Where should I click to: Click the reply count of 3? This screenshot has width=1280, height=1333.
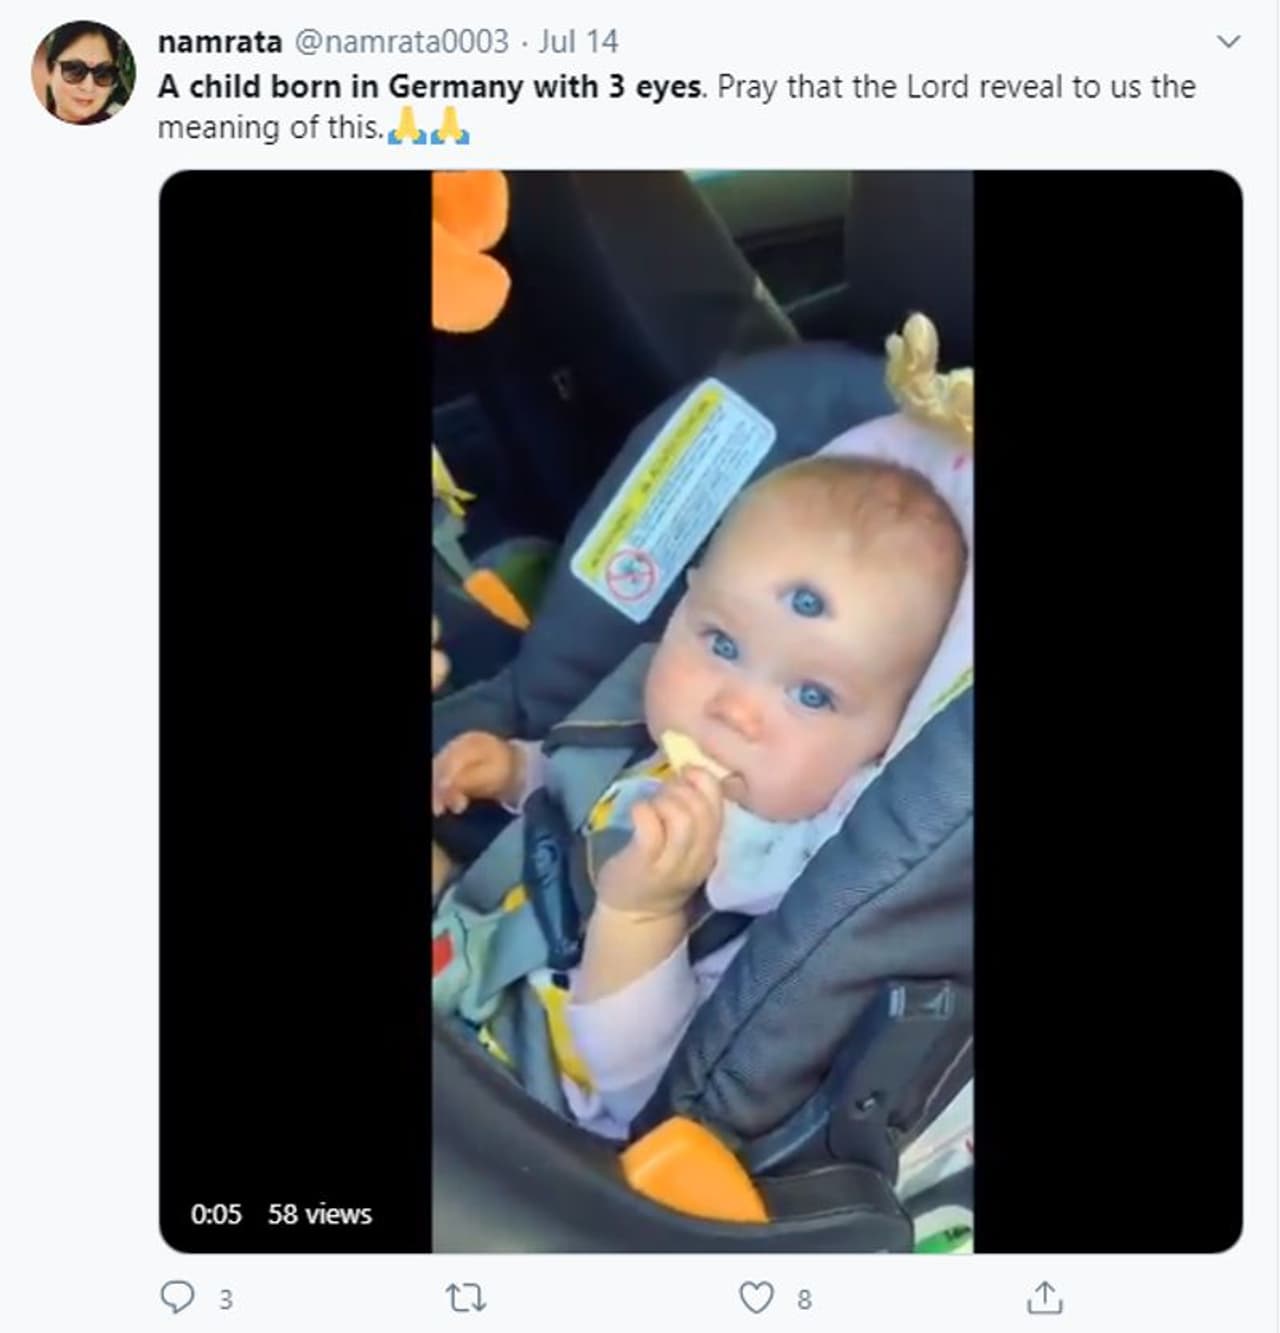pyautogui.click(x=226, y=1299)
